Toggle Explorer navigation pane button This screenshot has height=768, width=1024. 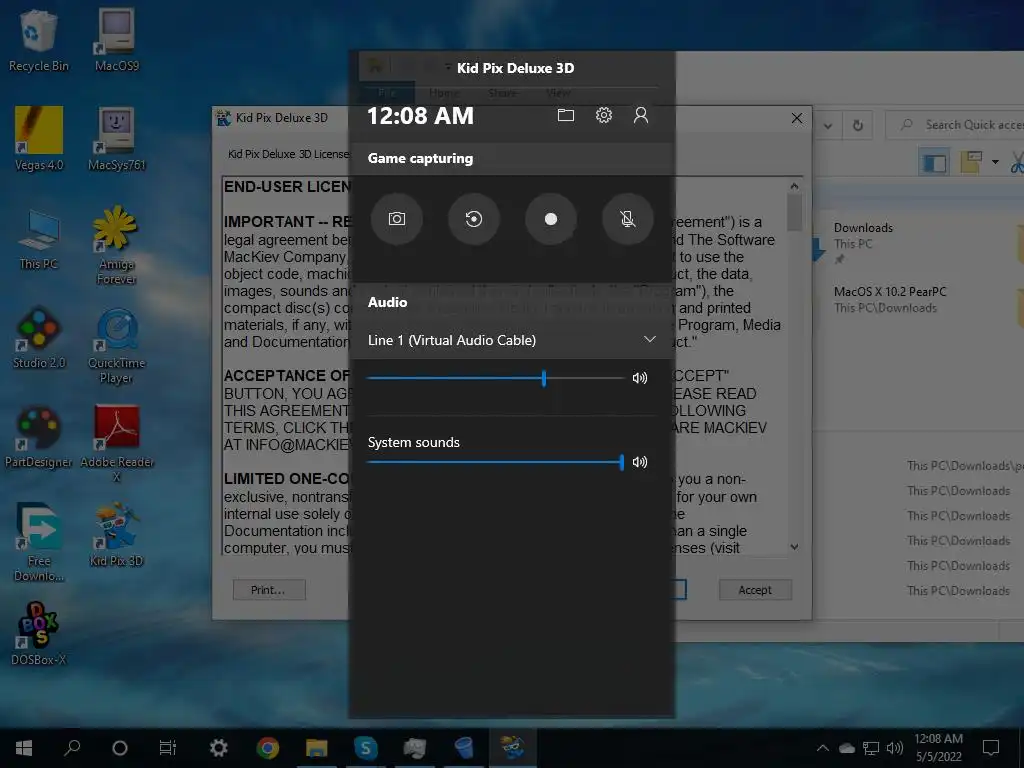934,162
